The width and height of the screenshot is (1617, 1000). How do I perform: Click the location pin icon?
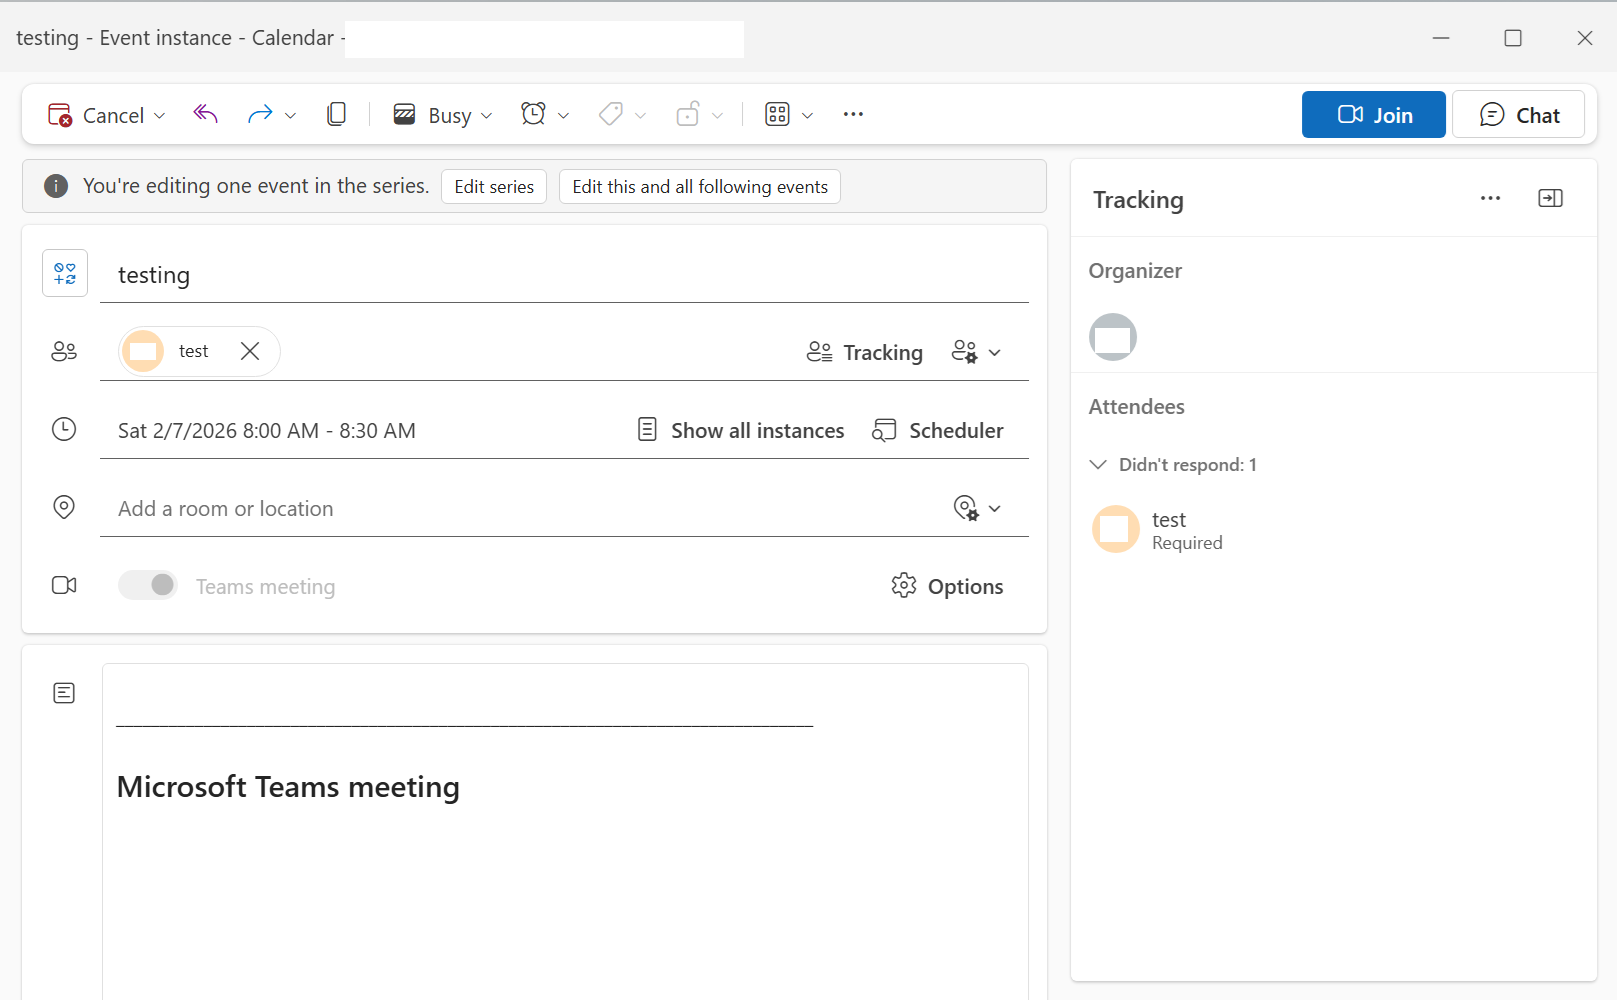[x=64, y=507]
